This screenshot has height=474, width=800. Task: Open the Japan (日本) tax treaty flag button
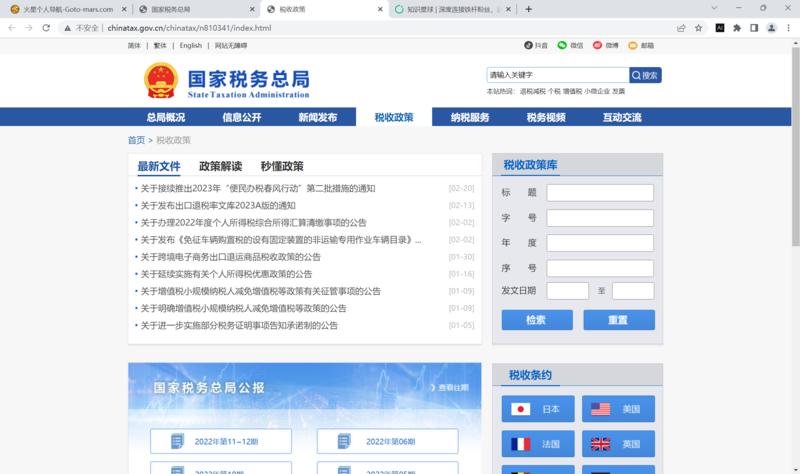[538, 409]
